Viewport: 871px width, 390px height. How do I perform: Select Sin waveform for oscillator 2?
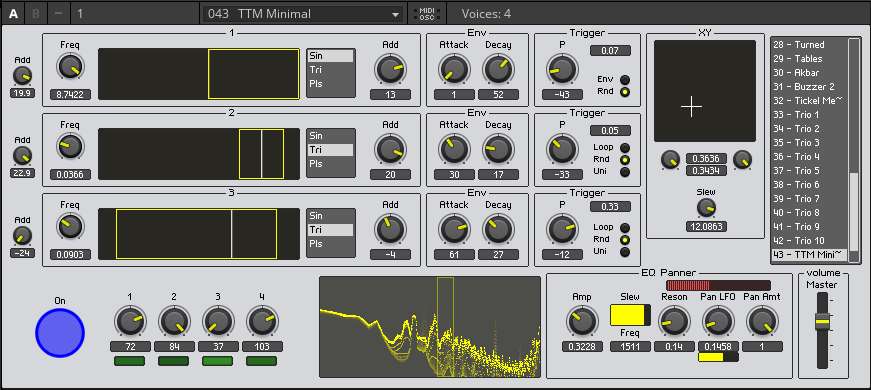pos(331,136)
